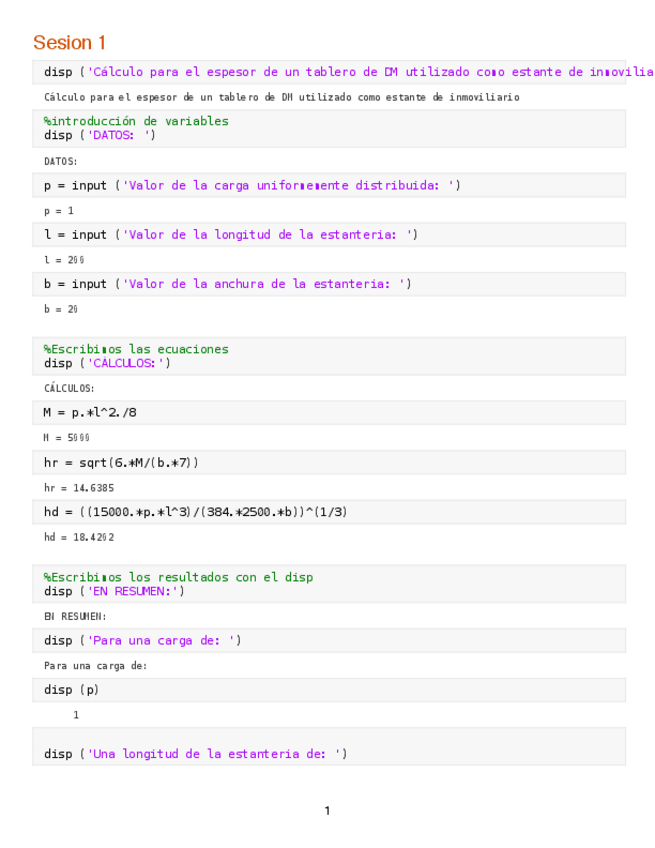Select the '%introducción de variables' comment line
The image size is (655, 848).
coord(136,121)
